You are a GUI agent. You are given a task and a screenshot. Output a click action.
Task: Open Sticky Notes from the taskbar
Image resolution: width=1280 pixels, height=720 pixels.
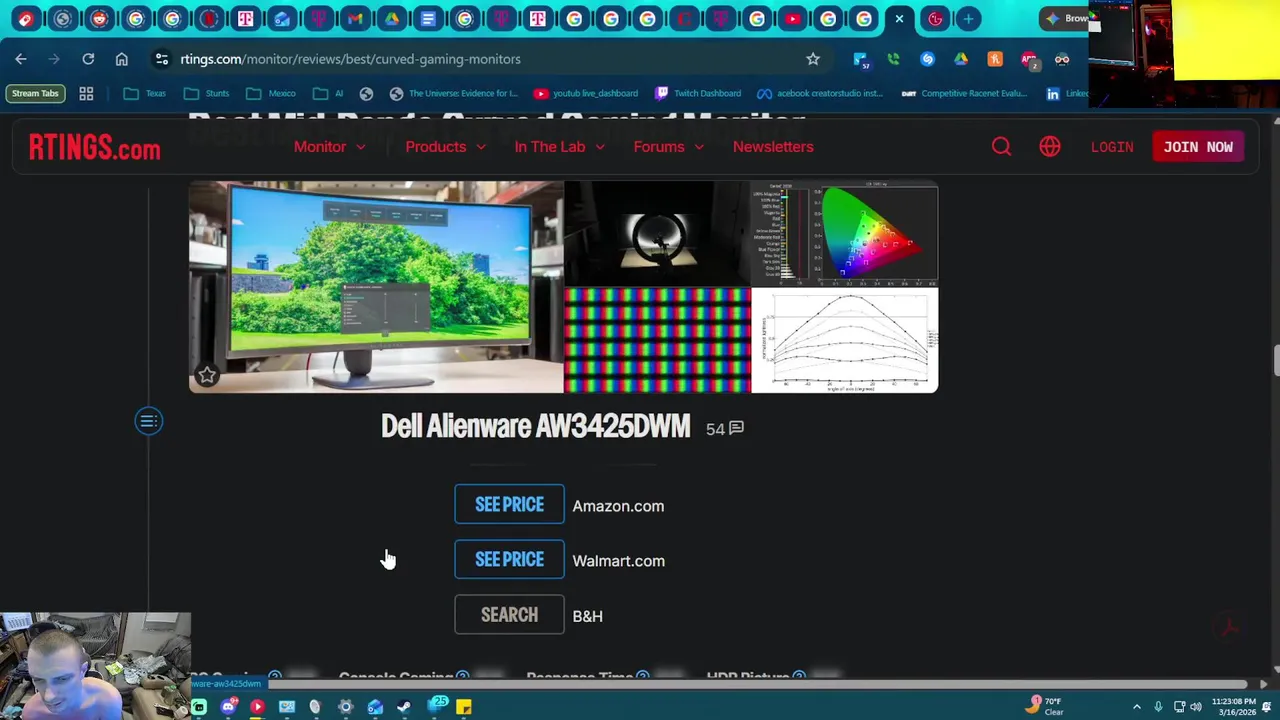(x=463, y=707)
